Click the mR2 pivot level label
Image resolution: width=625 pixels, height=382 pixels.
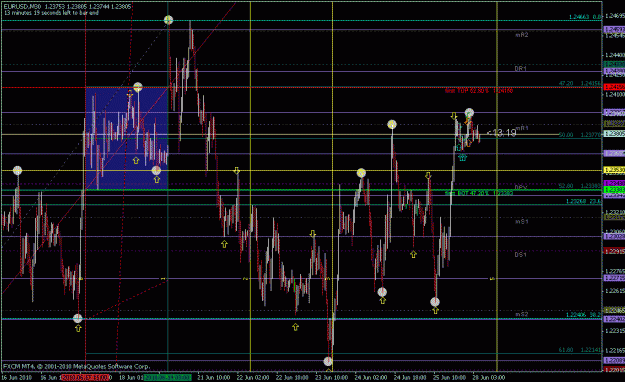pos(521,35)
